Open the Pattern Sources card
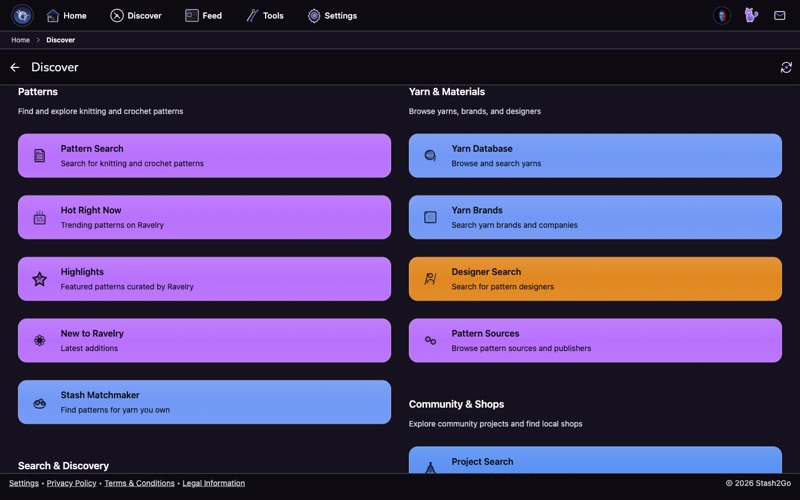 click(x=595, y=340)
